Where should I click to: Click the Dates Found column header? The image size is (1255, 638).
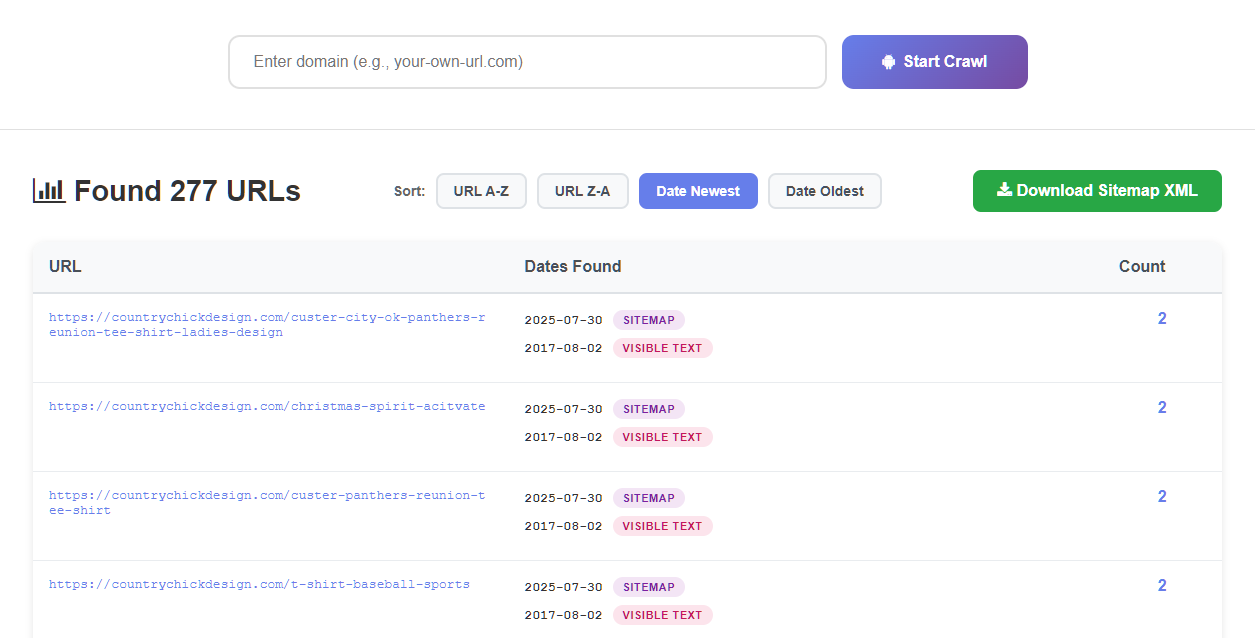[x=572, y=266]
